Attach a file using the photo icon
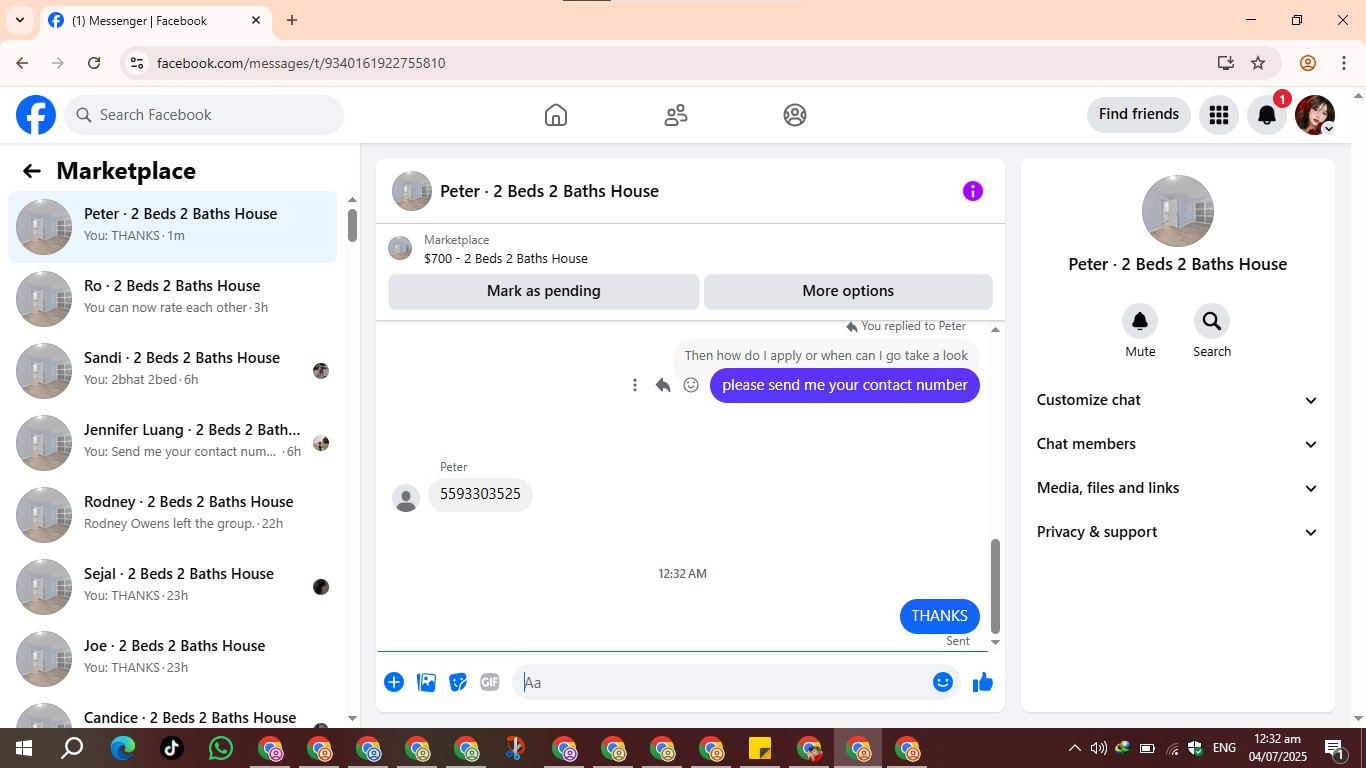Image resolution: width=1366 pixels, height=768 pixels. click(426, 682)
